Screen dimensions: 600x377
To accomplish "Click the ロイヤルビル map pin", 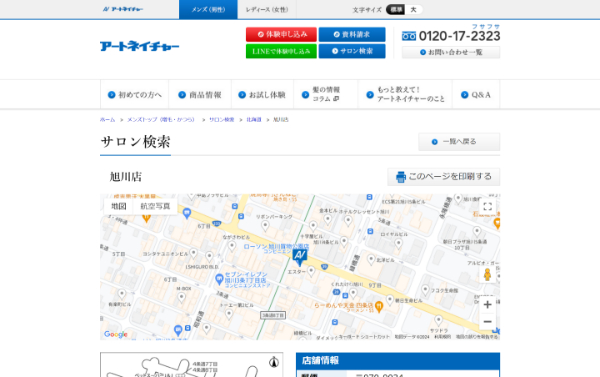I will (x=398, y=243).
